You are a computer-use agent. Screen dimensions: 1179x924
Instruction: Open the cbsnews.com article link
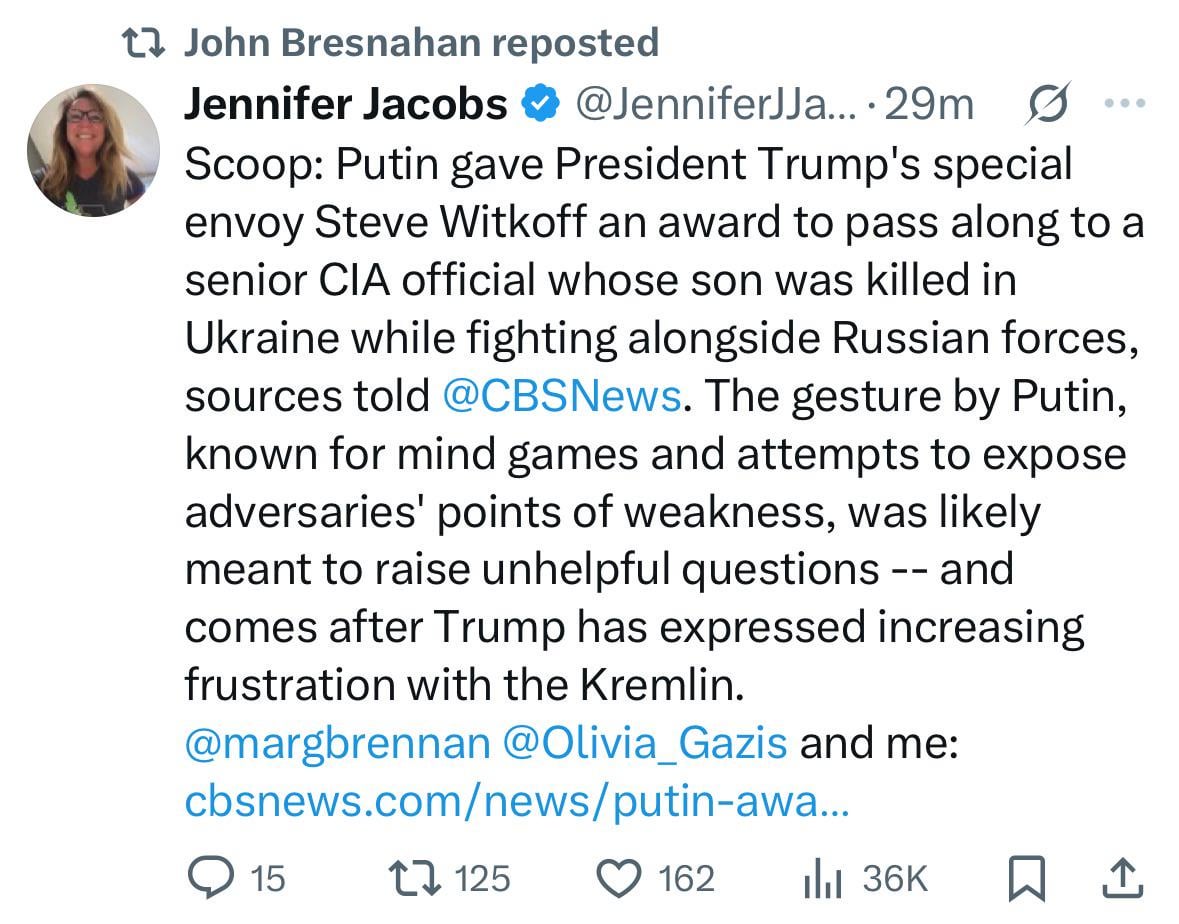click(x=517, y=801)
